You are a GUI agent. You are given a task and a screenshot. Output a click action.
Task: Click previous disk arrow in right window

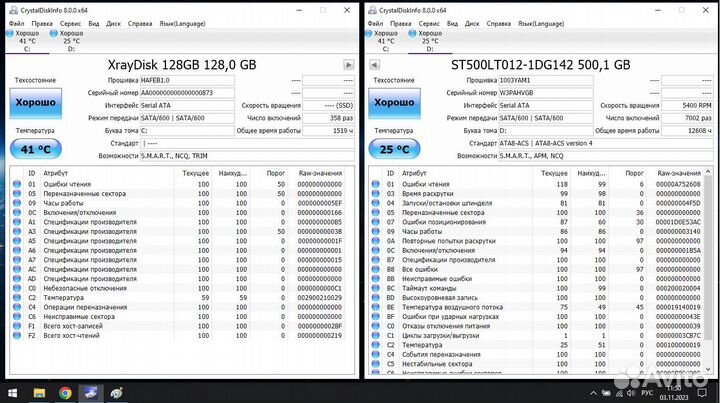click(x=374, y=65)
